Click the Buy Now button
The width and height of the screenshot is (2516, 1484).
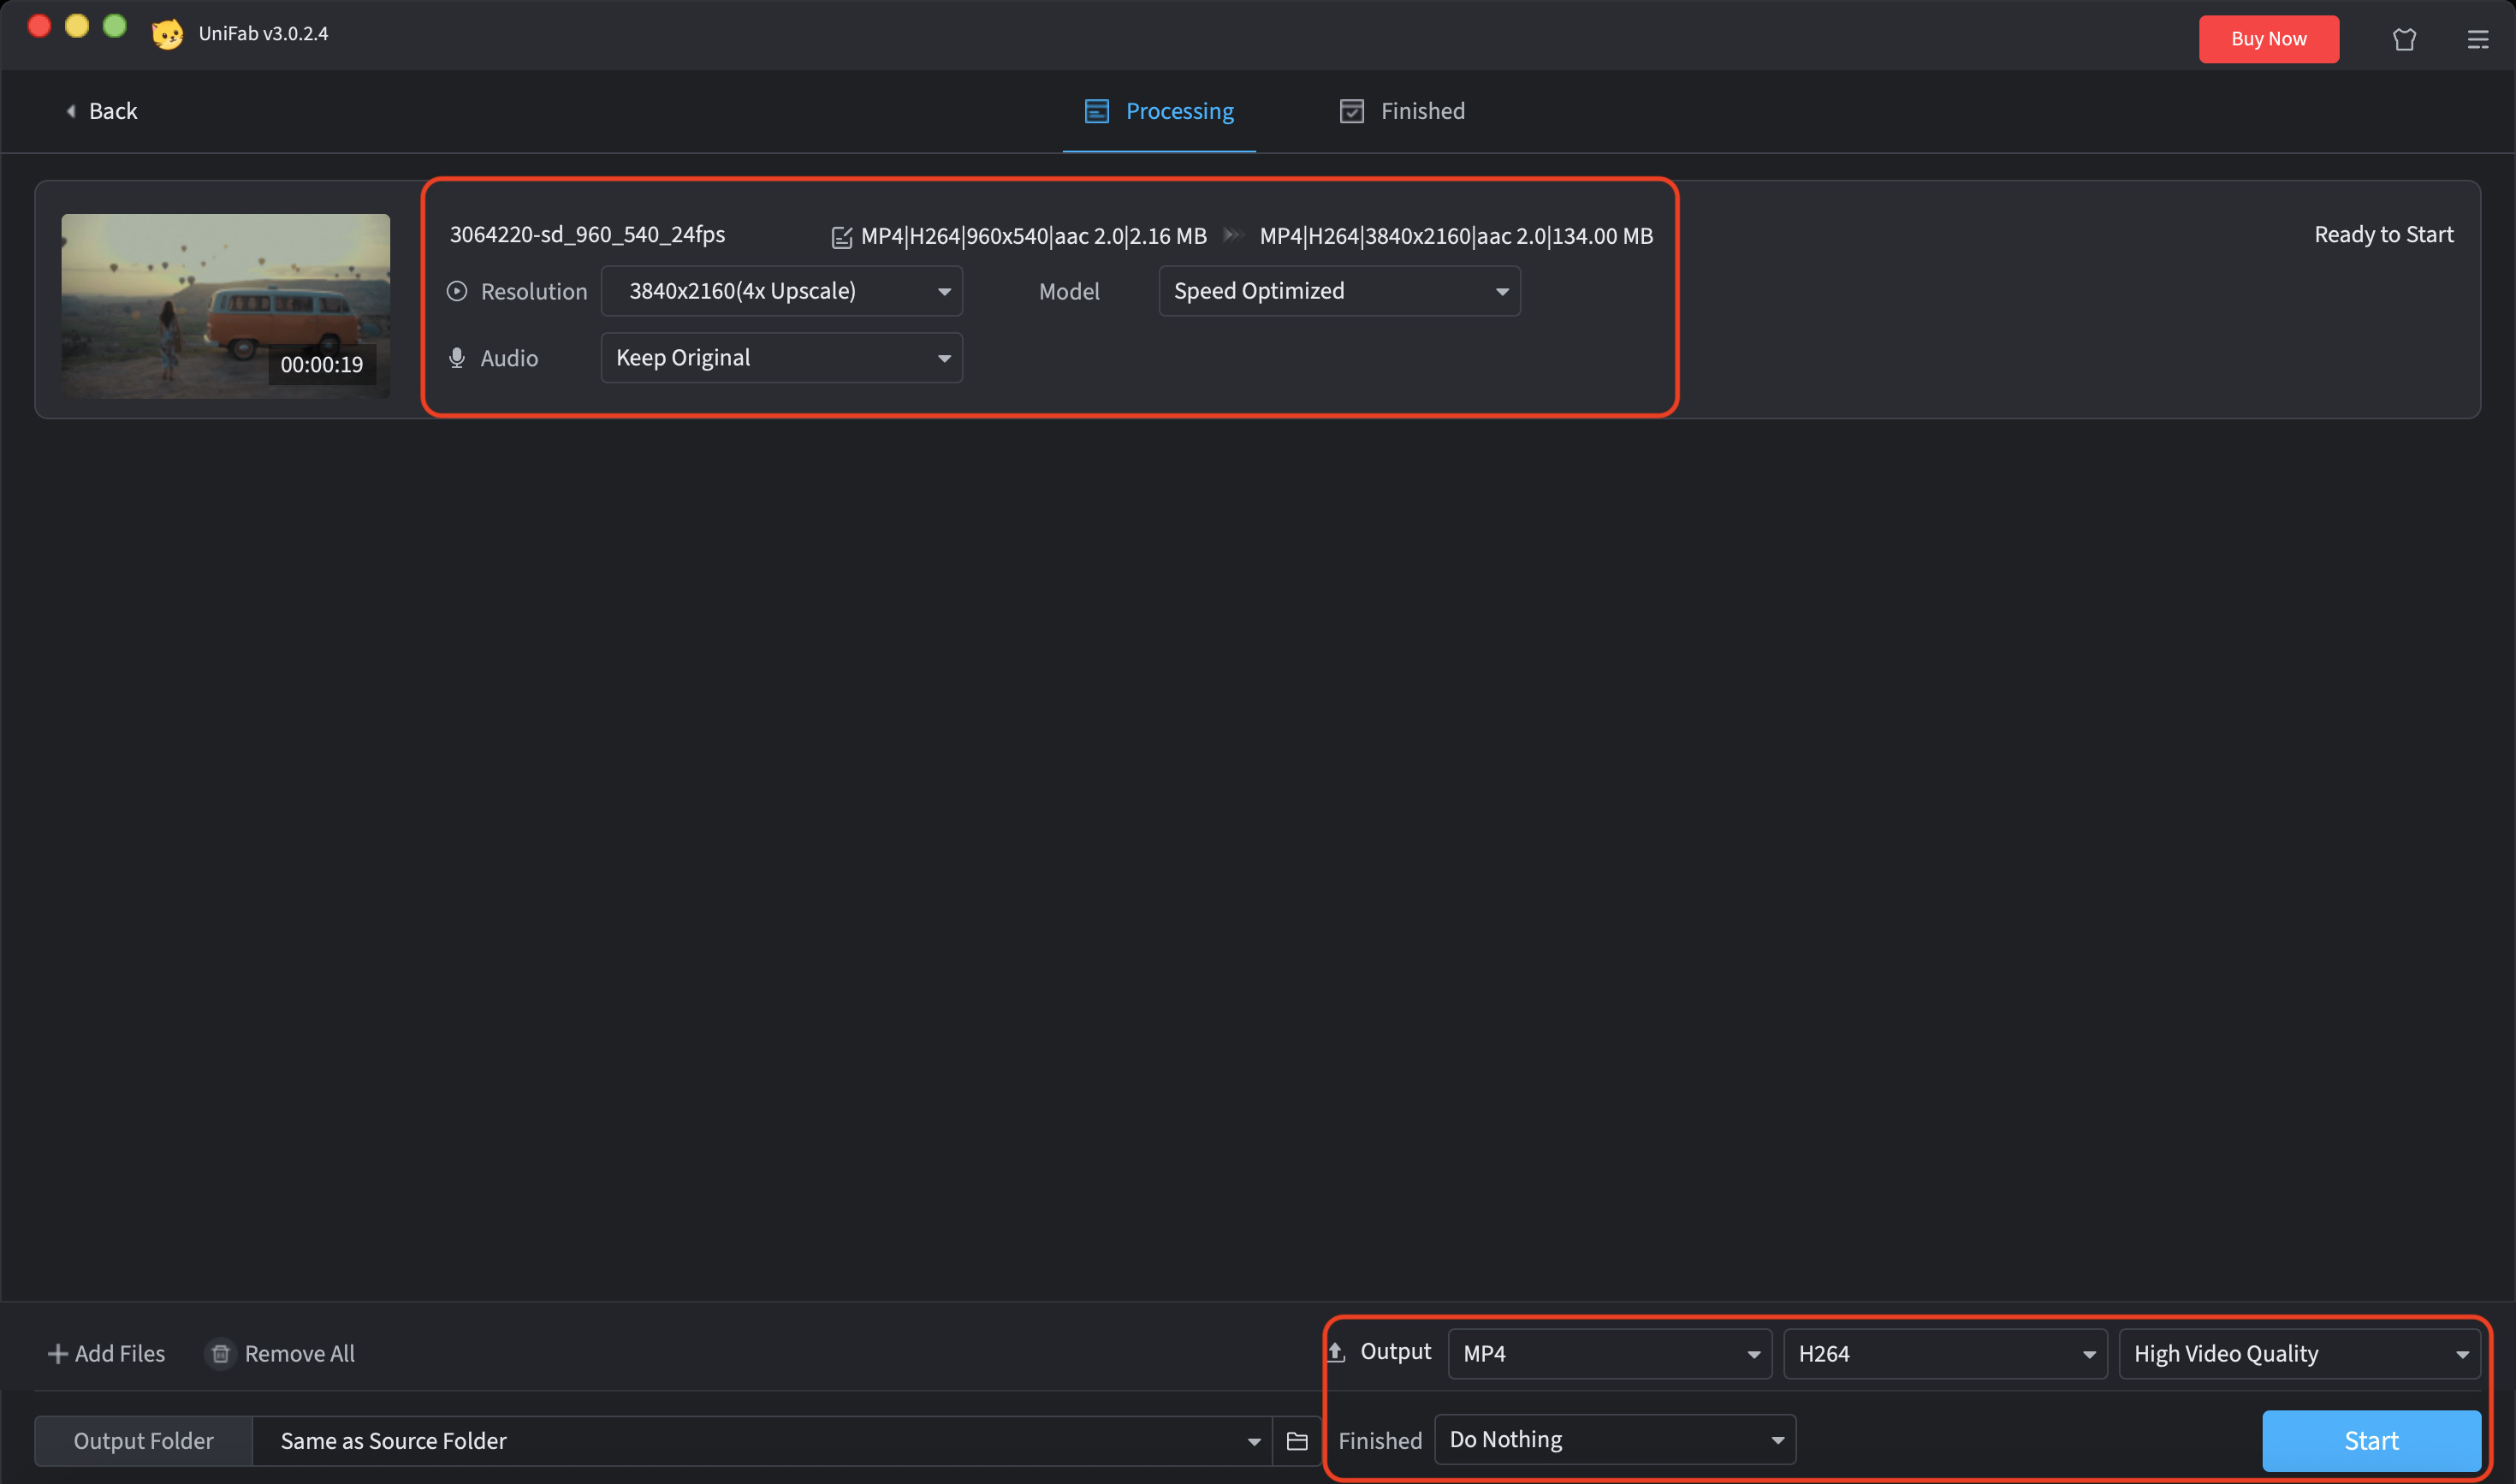coord(2268,39)
